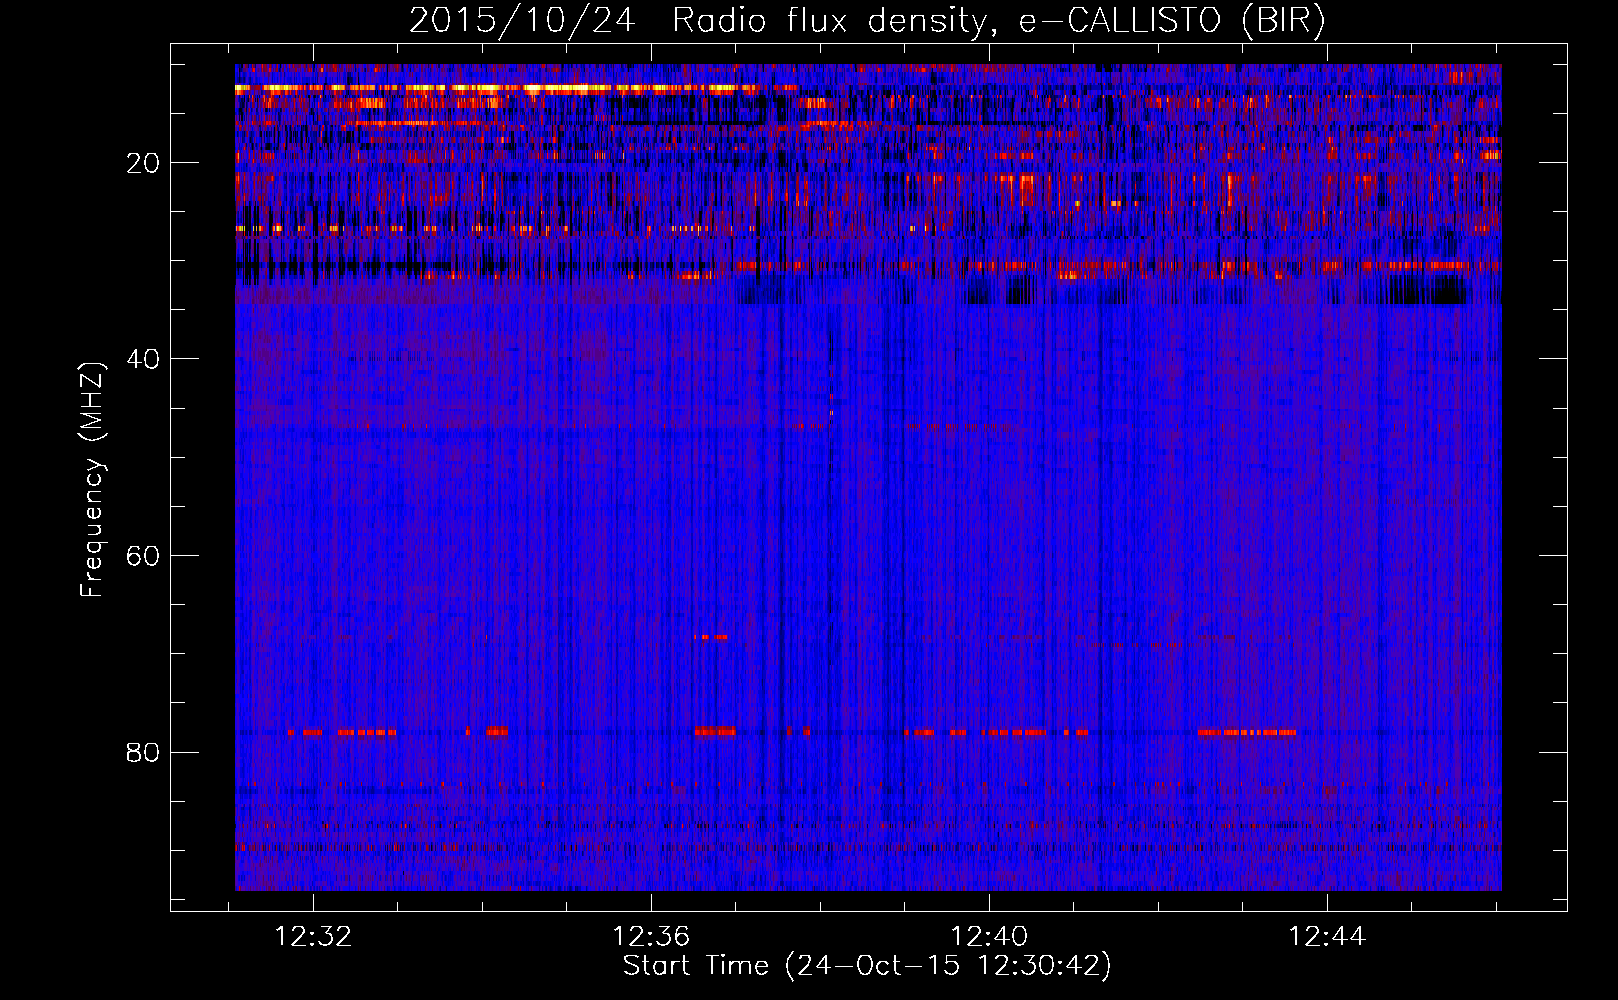The height and width of the screenshot is (1000, 1618).
Task: Click the bright yellow-white band near the top of the spectrogram
Action: [500, 88]
